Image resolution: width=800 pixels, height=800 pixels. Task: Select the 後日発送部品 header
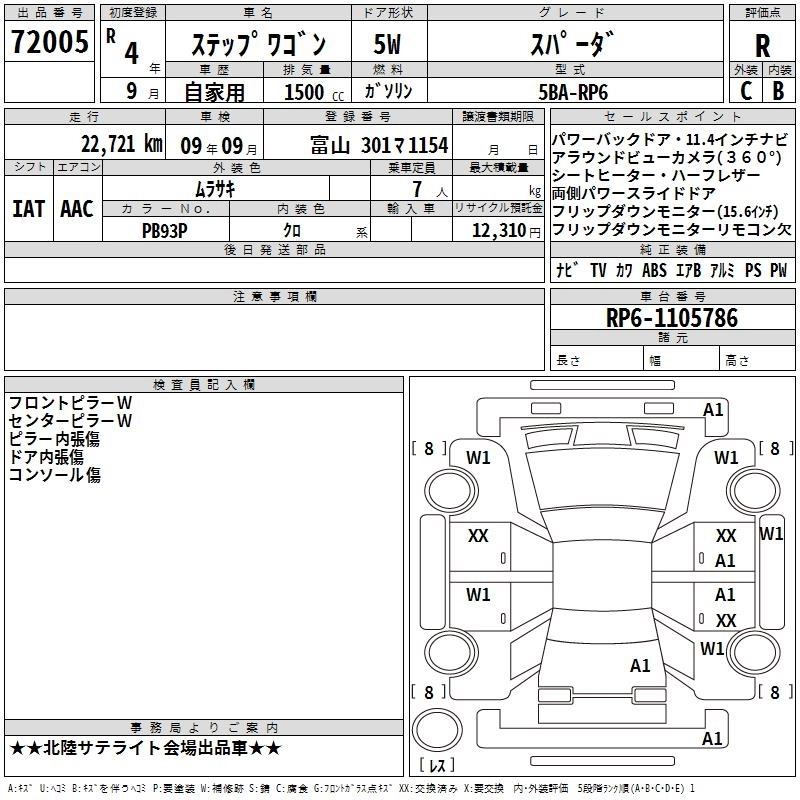274,249
